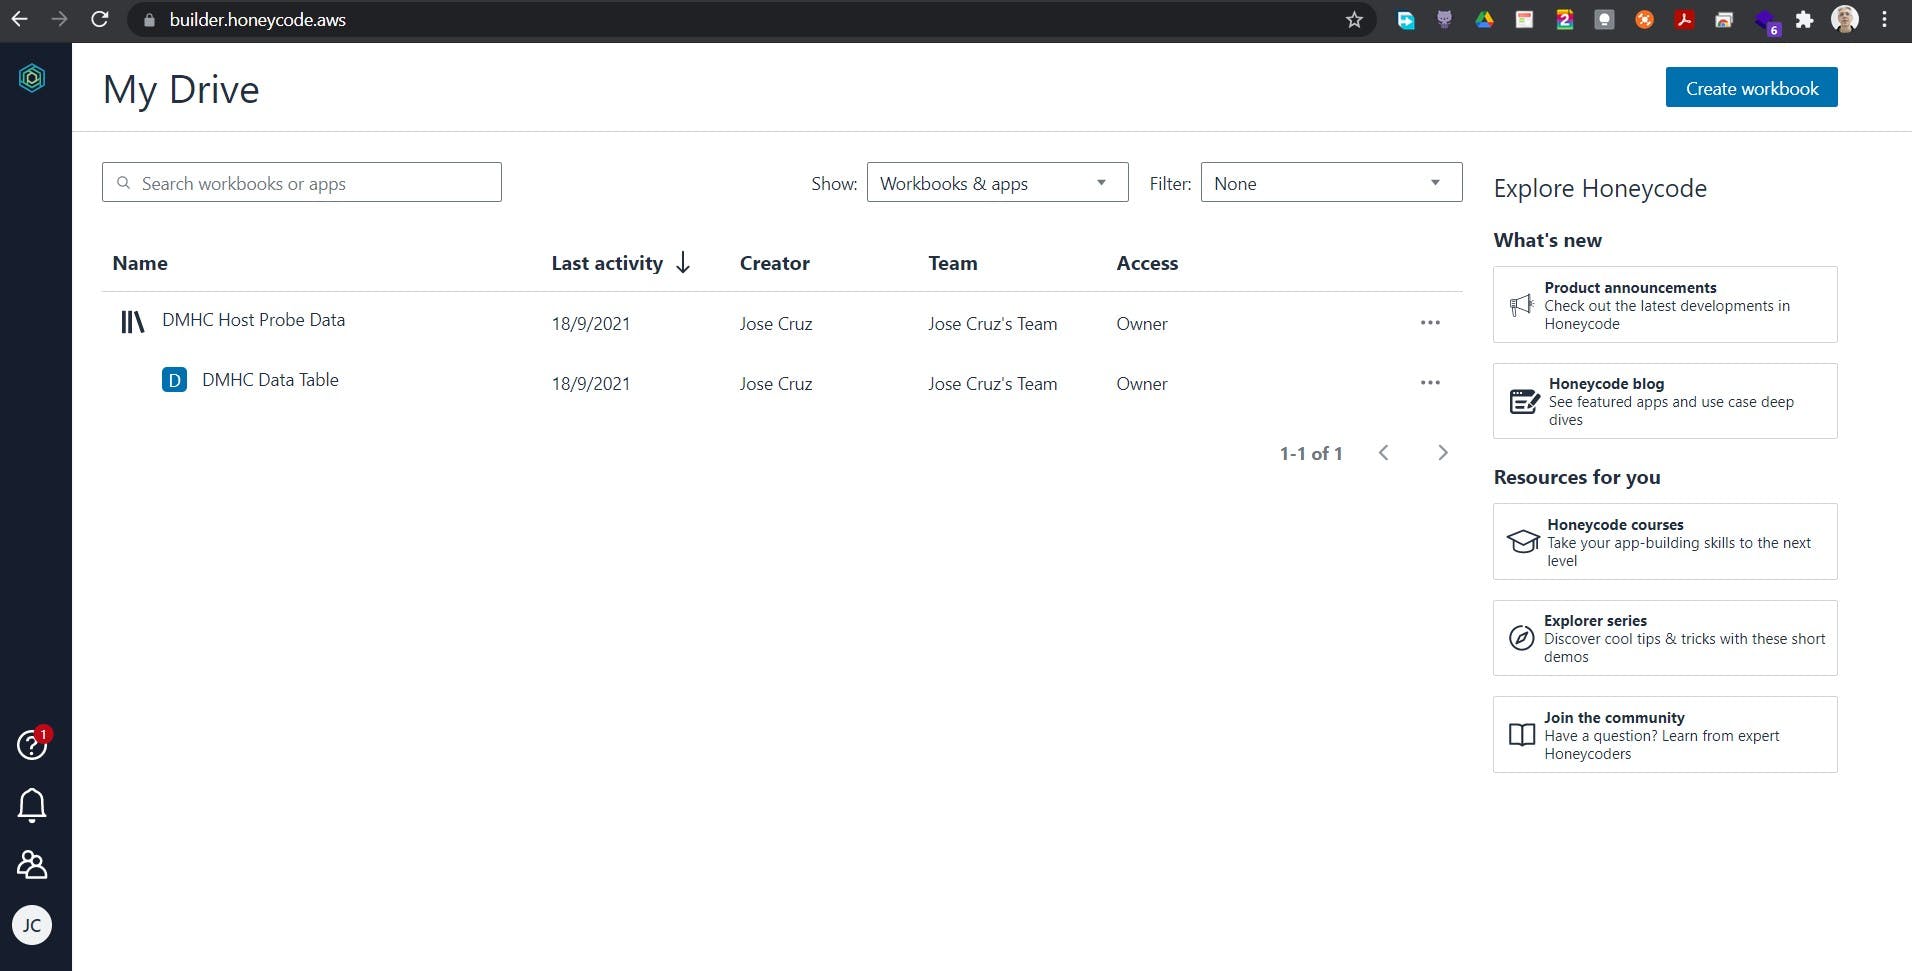The image size is (1912, 971).
Task: Open the DMHC Host Probe Data workbook
Action: click(253, 320)
